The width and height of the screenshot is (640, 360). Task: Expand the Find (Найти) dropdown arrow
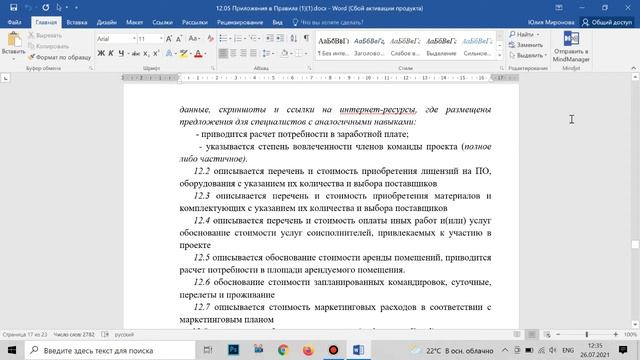click(x=538, y=34)
